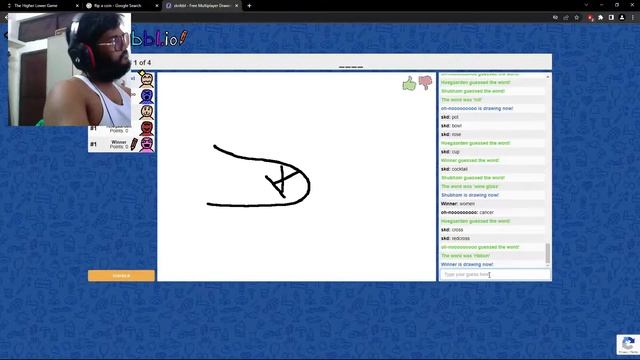This screenshot has width=640, height=360.
Task: Click the chat message 'Winner: women'
Action: click(458, 204)
